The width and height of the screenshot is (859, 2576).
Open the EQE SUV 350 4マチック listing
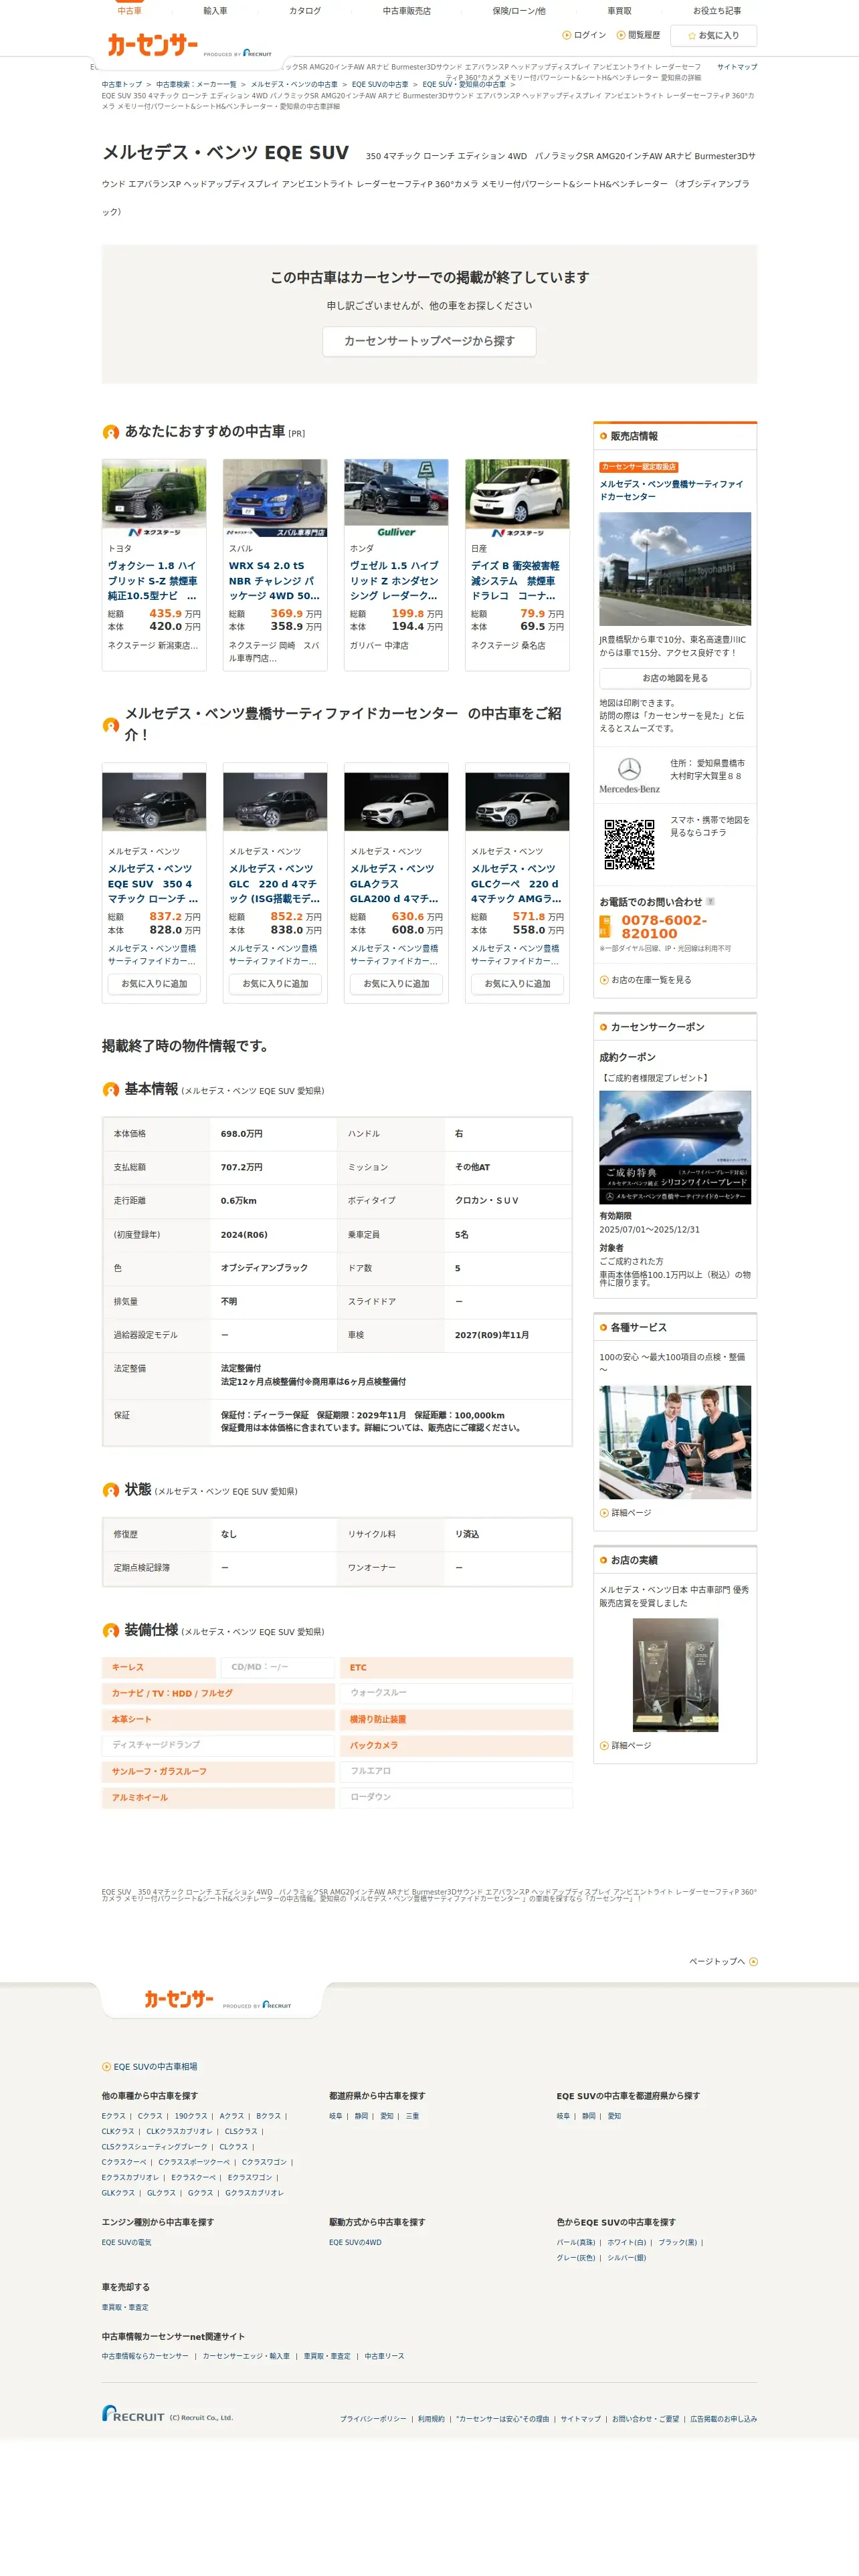[153, 883]
